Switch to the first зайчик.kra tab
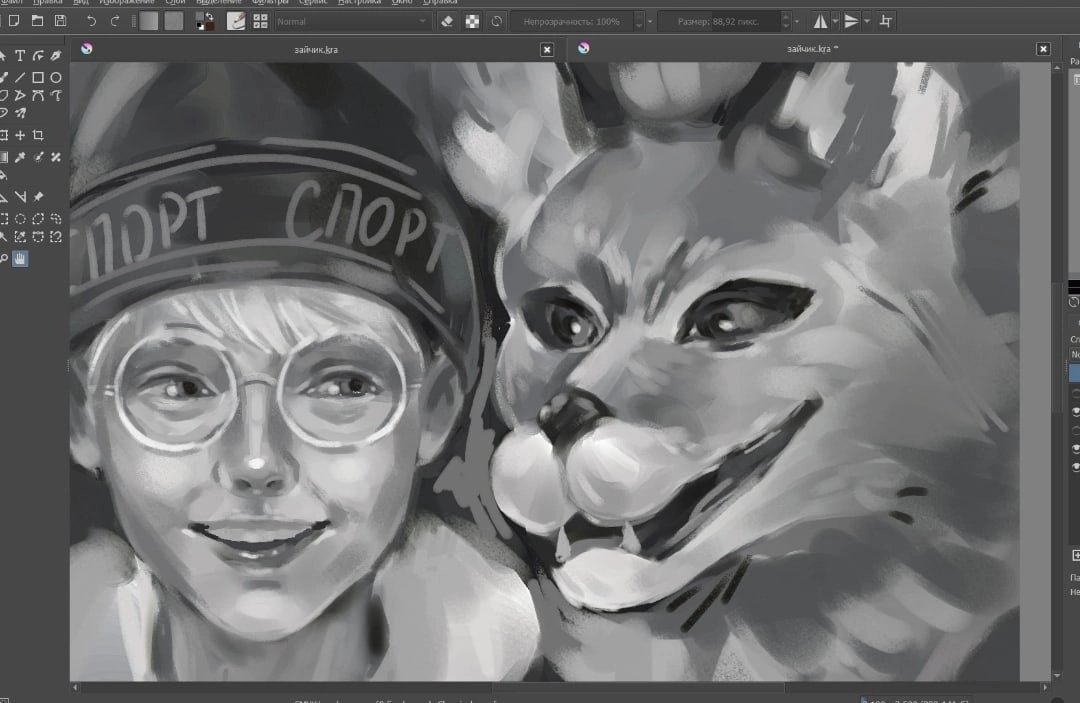Screen dimensions: 1080x703 click(316, 50)
